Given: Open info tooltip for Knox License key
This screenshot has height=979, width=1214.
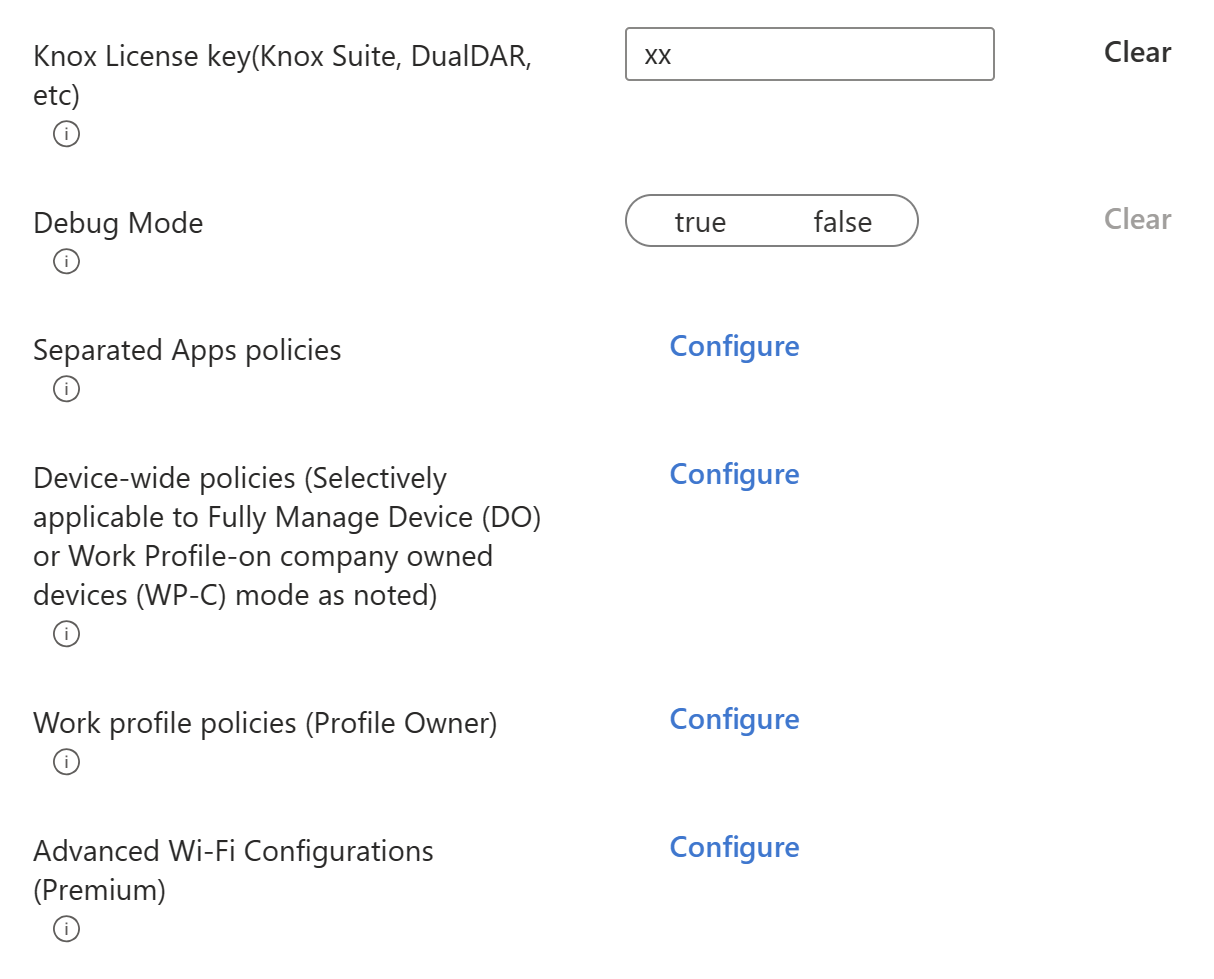Looking at the screenshot, I should [65, 133].
